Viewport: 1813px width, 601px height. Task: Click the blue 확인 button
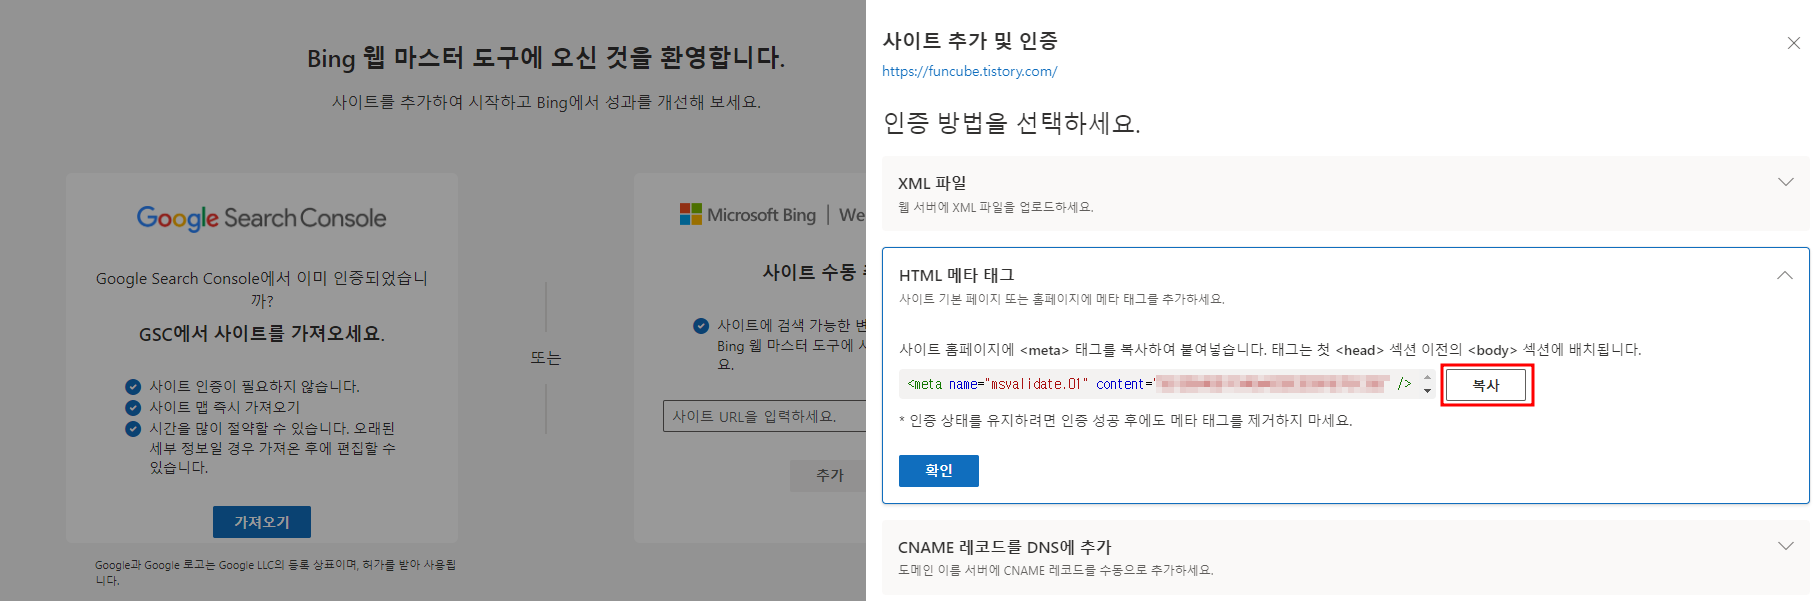click(938, 470)
